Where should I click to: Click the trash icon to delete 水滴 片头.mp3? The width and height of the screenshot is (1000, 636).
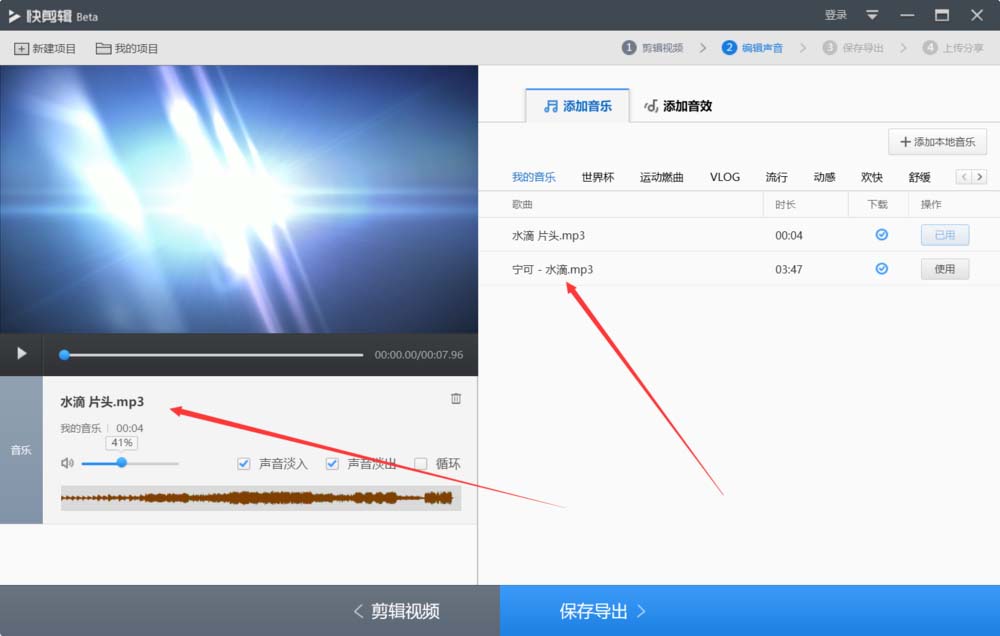(455, 398)
